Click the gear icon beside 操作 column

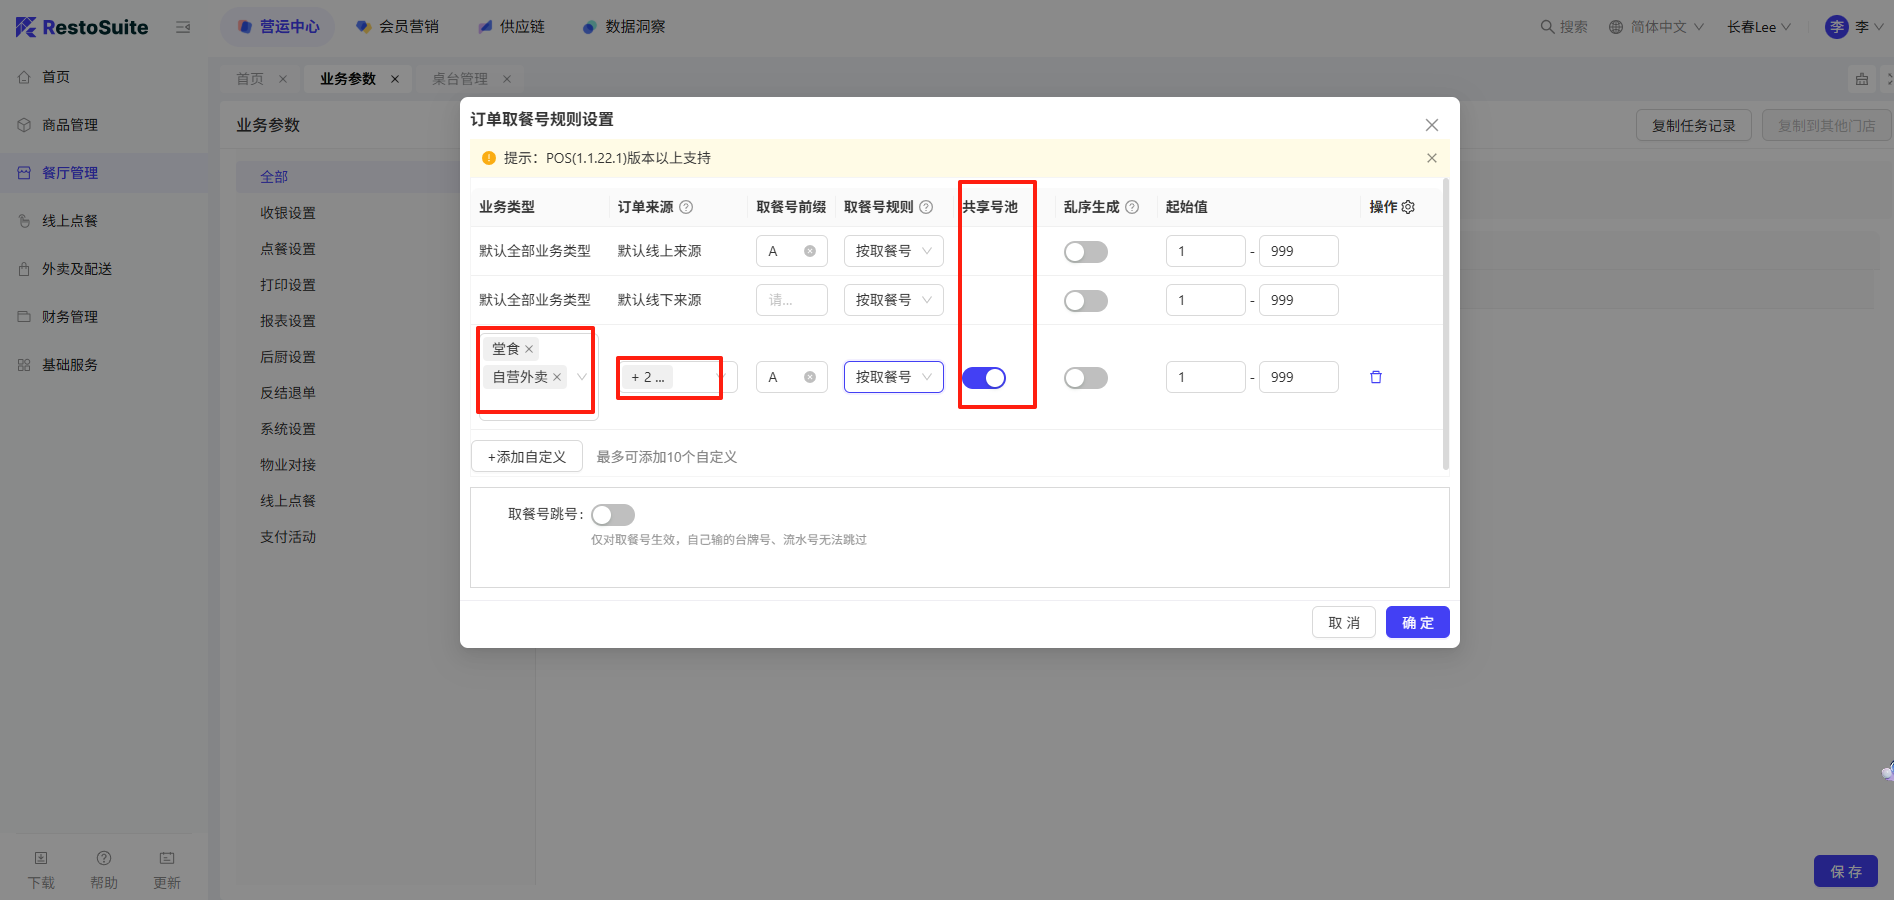point(1408,207)
